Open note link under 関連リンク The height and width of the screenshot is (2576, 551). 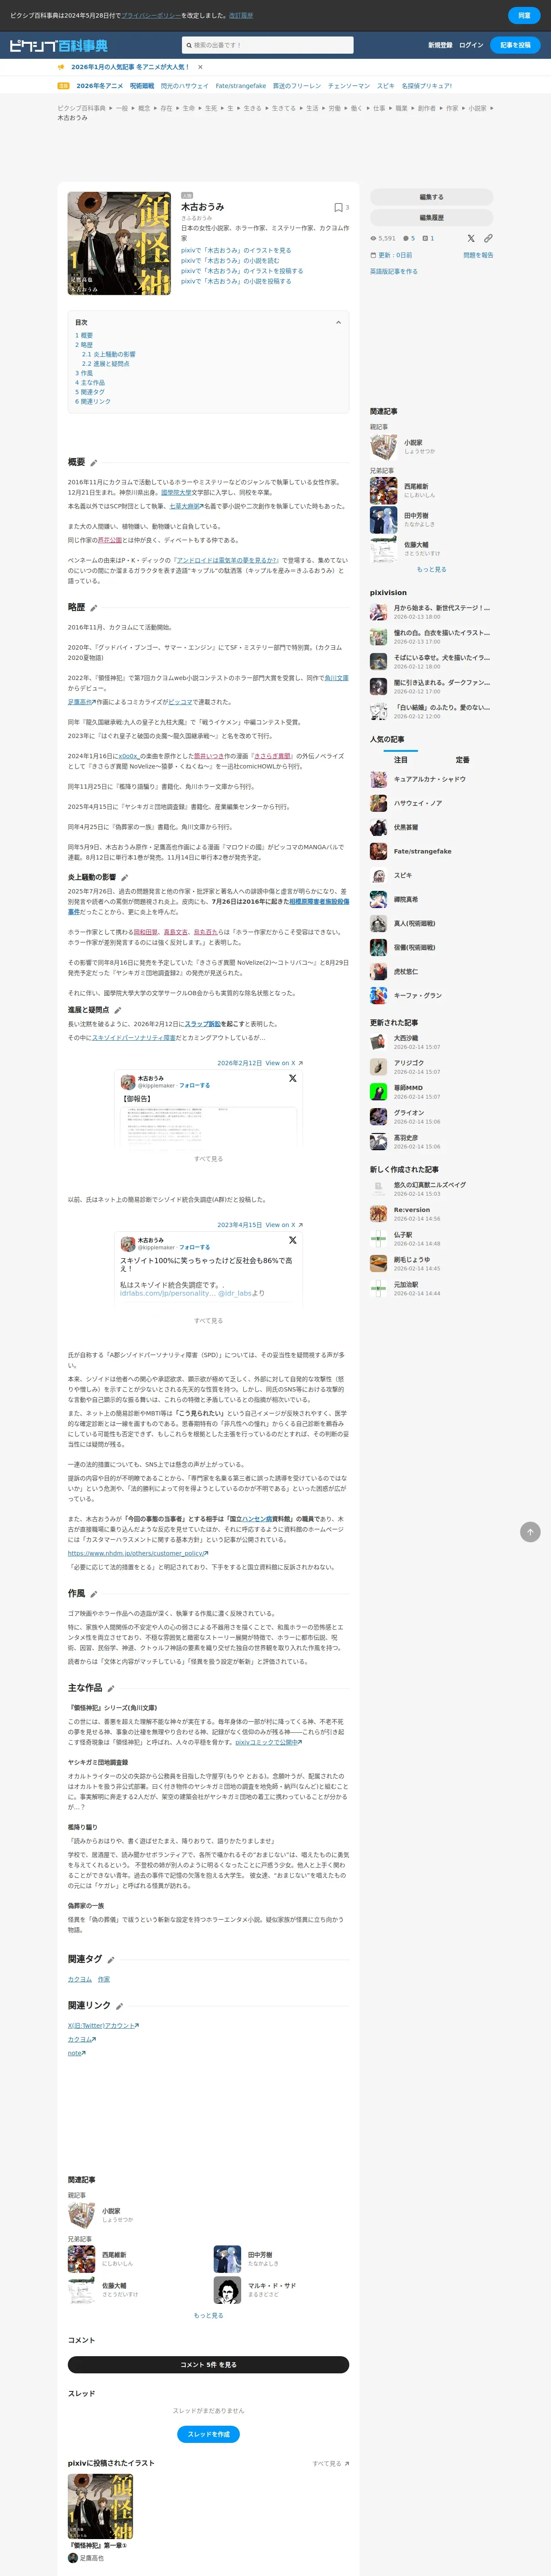(76, 2053)
